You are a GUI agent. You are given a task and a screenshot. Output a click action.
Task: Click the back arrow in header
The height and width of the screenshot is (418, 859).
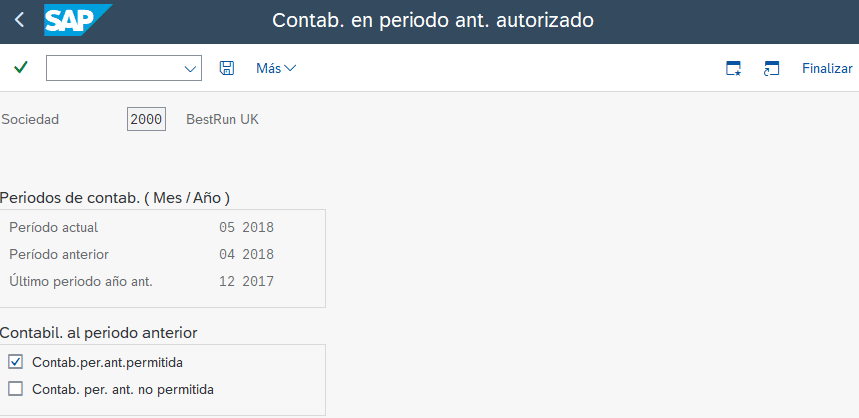(x=19, y=20)
